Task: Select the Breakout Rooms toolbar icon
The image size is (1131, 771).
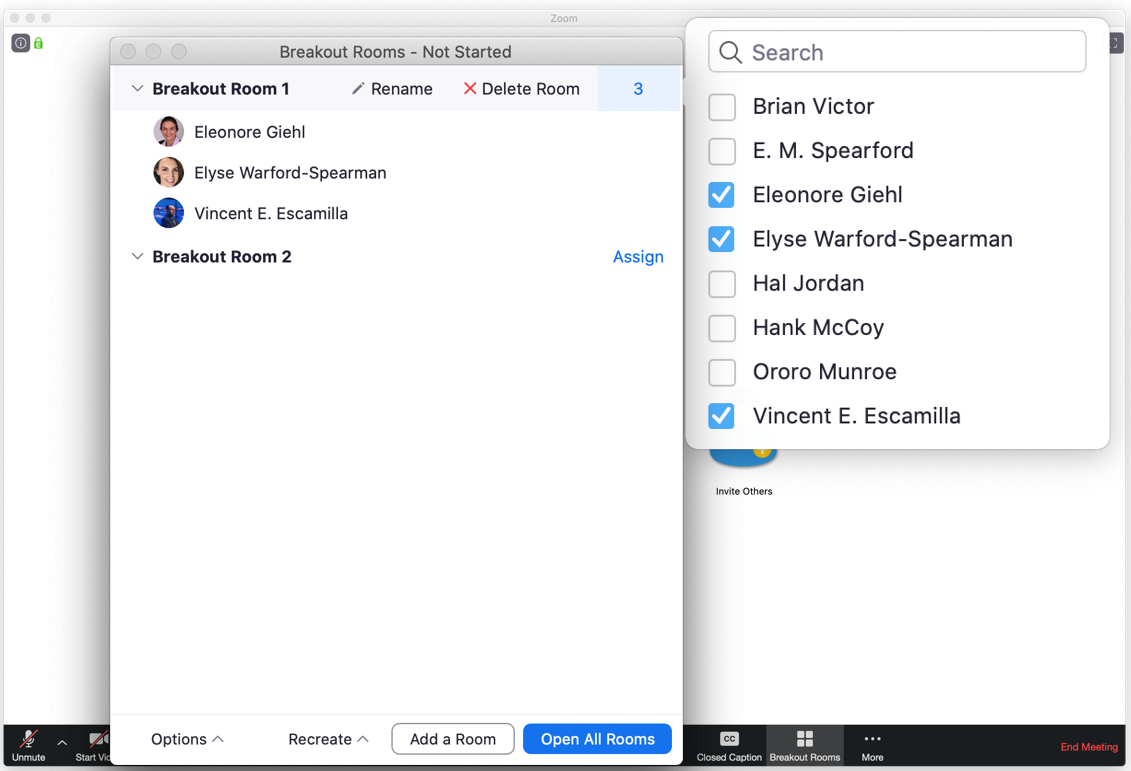Action: [804, 740]
